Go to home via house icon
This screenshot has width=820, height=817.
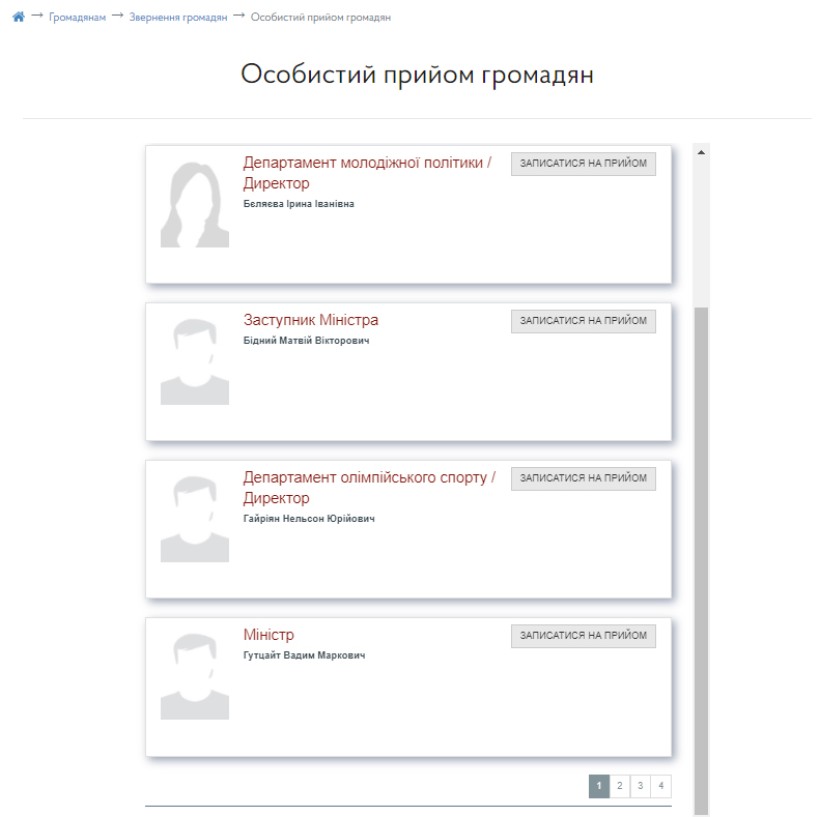coord(18,17)
